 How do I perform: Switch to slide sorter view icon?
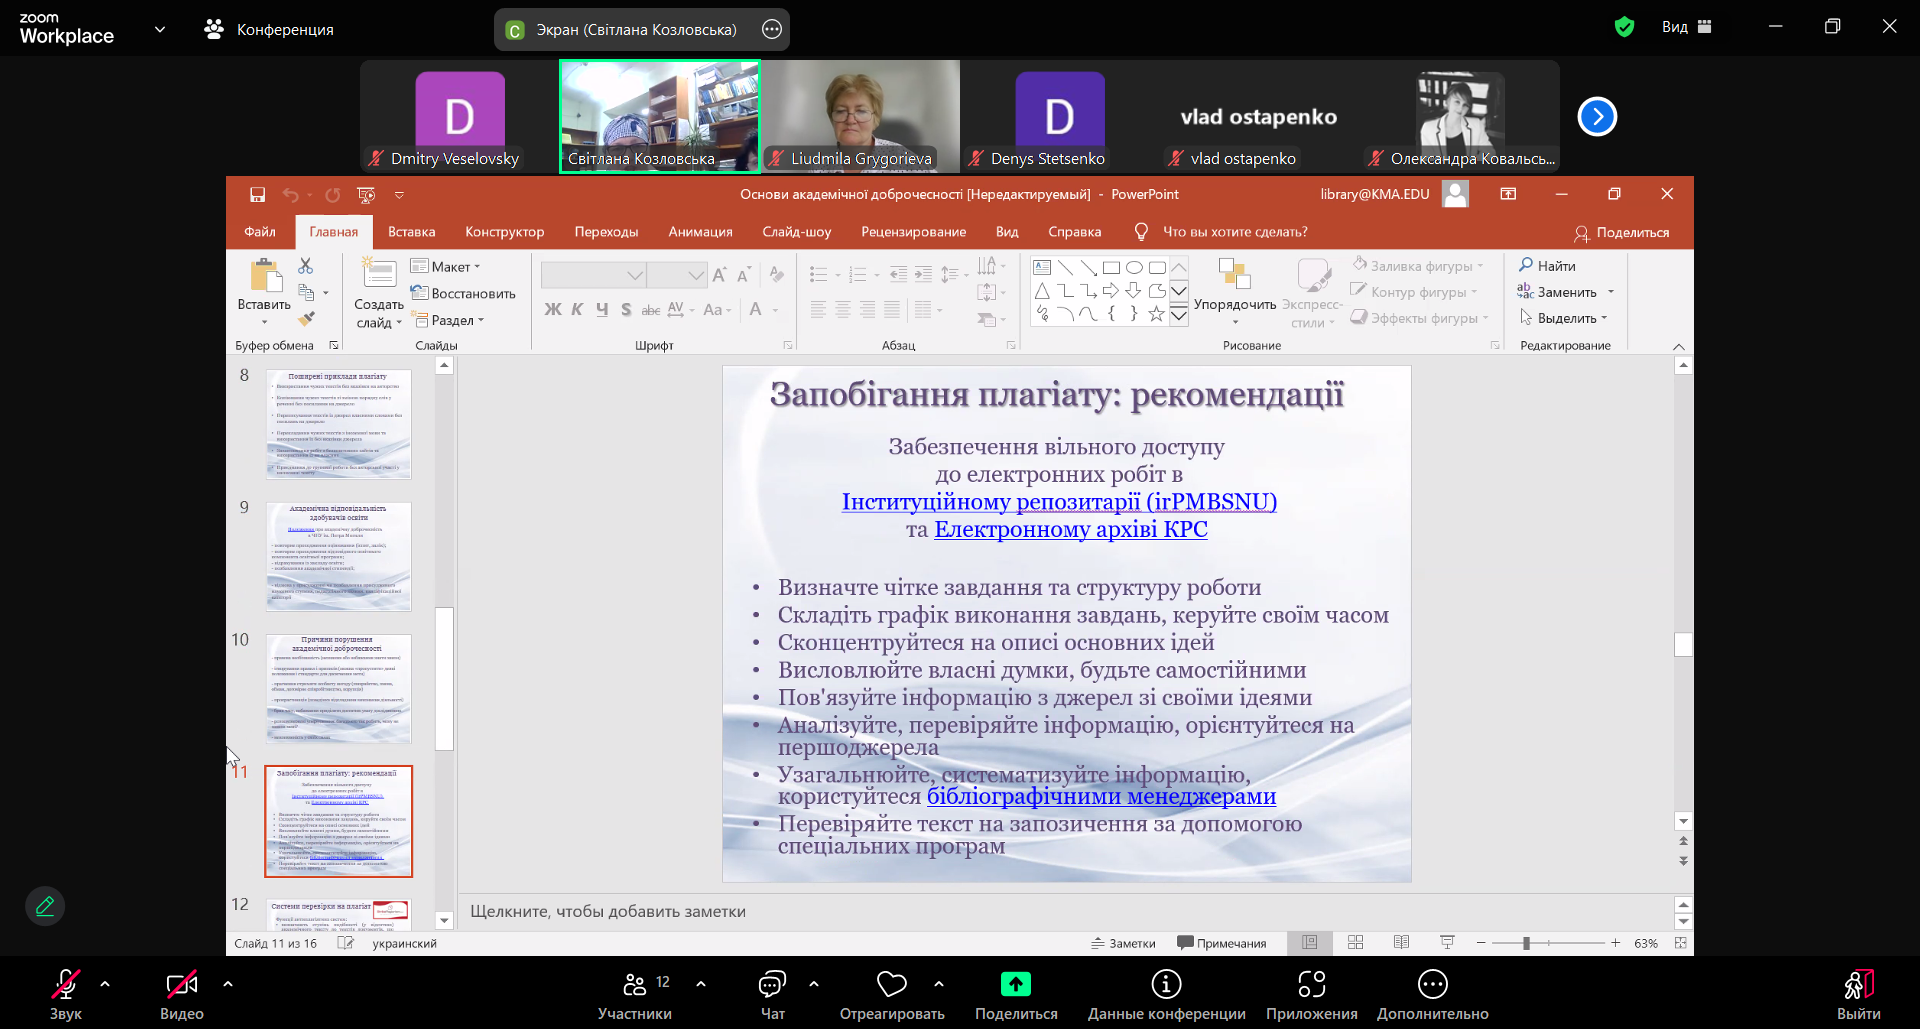(x=1355, y=943)
